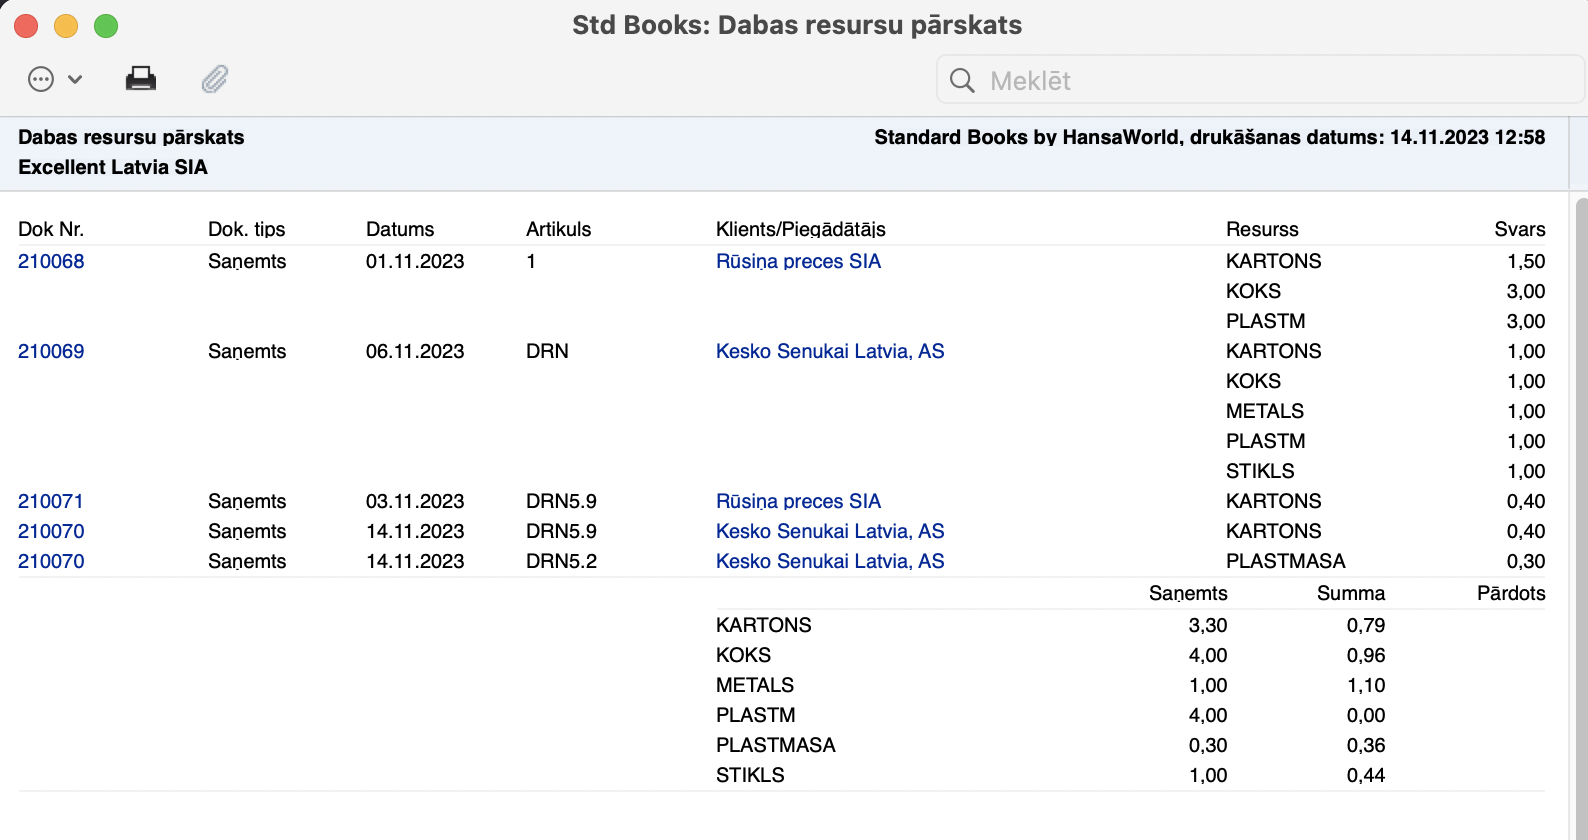
Task: Click the magnifying glass search icon
Action: click(x=962, y=80)
